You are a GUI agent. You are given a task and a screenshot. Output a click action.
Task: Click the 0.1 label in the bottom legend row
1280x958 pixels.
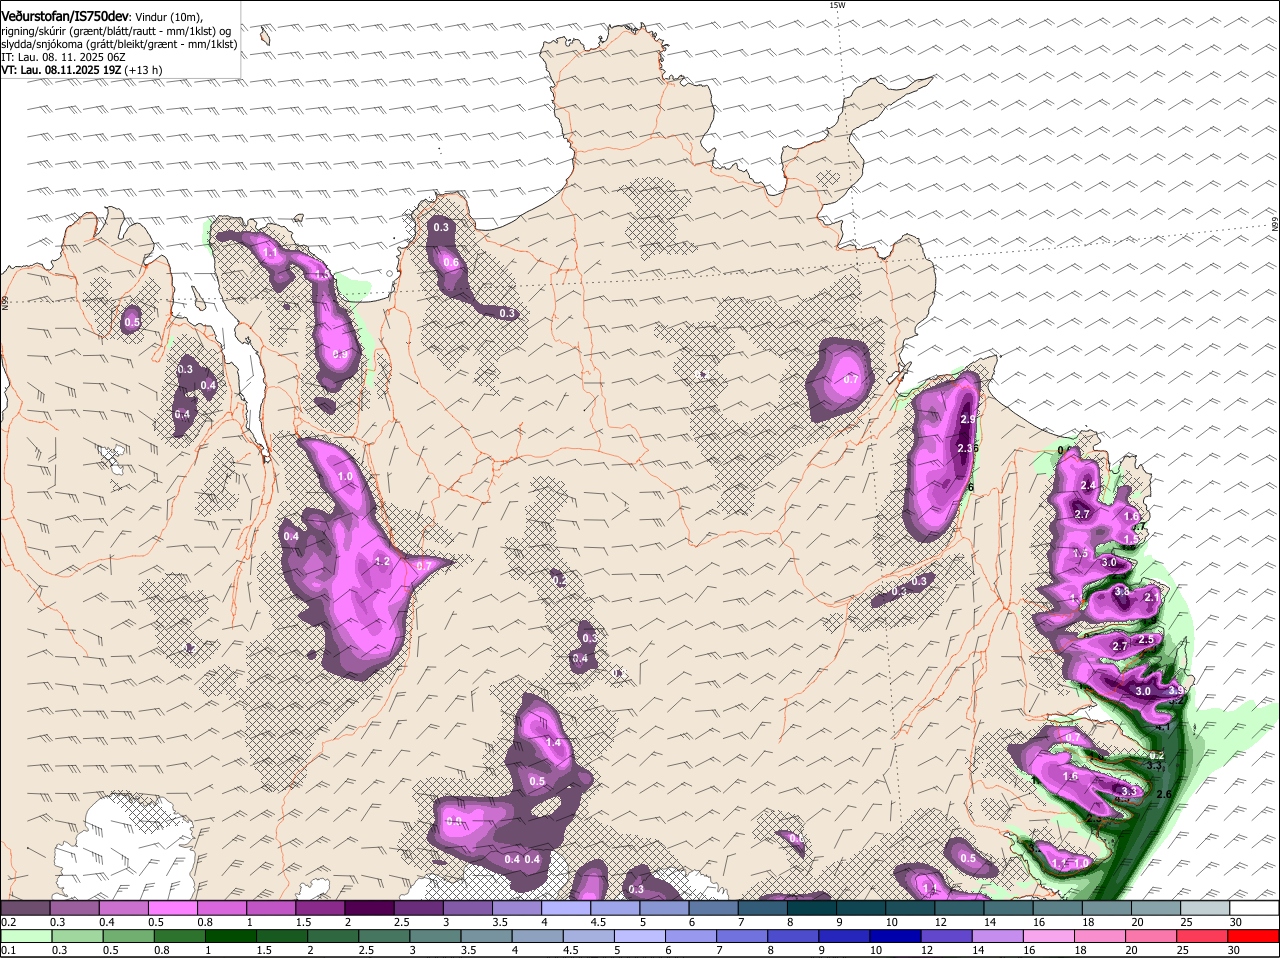[8, 950]
